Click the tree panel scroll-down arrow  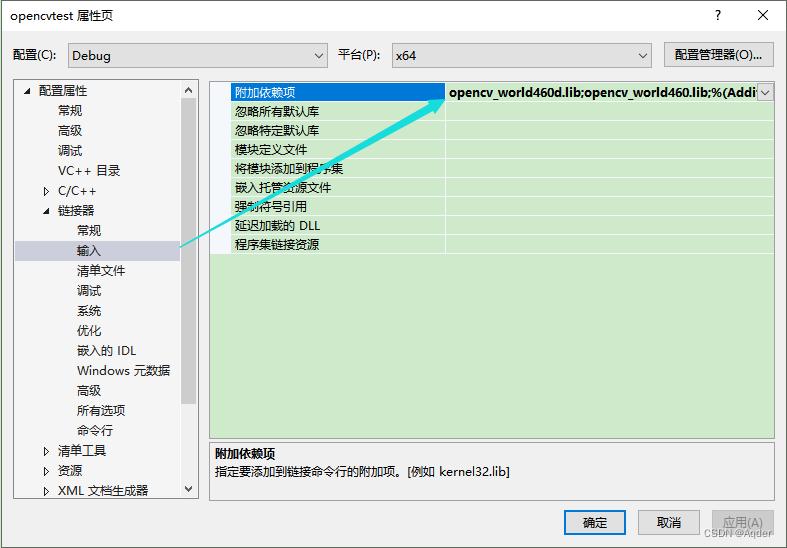189,489
